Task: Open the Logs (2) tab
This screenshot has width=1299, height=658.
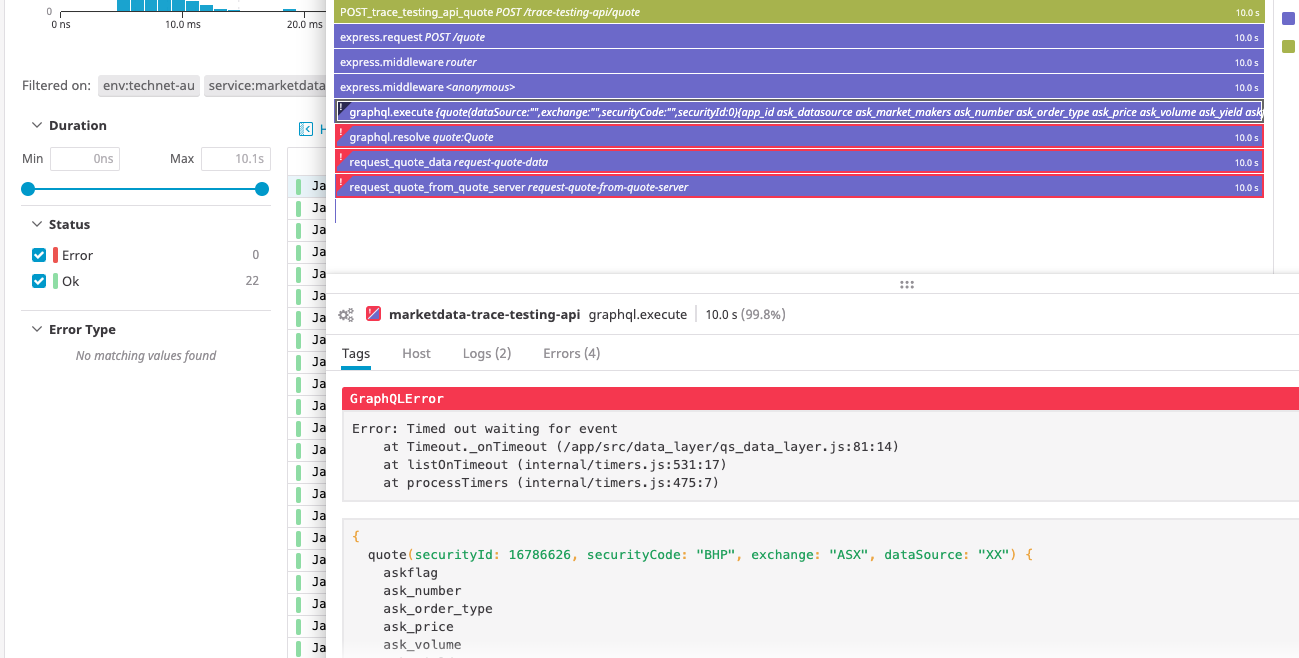Action: point(487,353)
